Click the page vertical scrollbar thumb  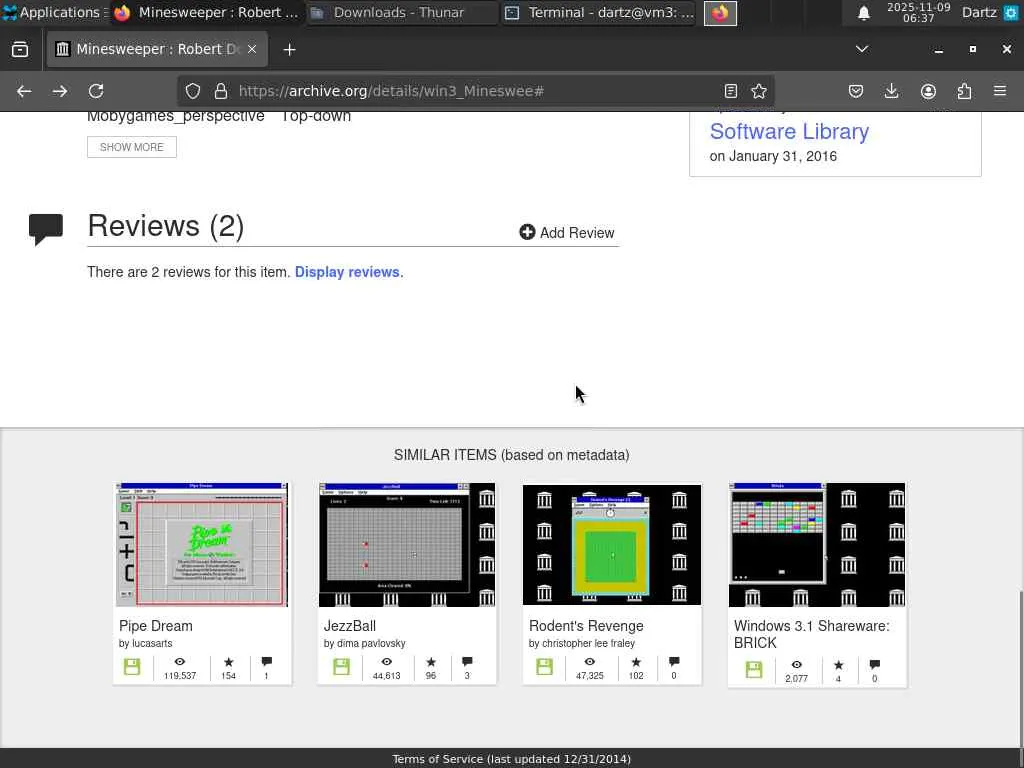coord(1020,668)
